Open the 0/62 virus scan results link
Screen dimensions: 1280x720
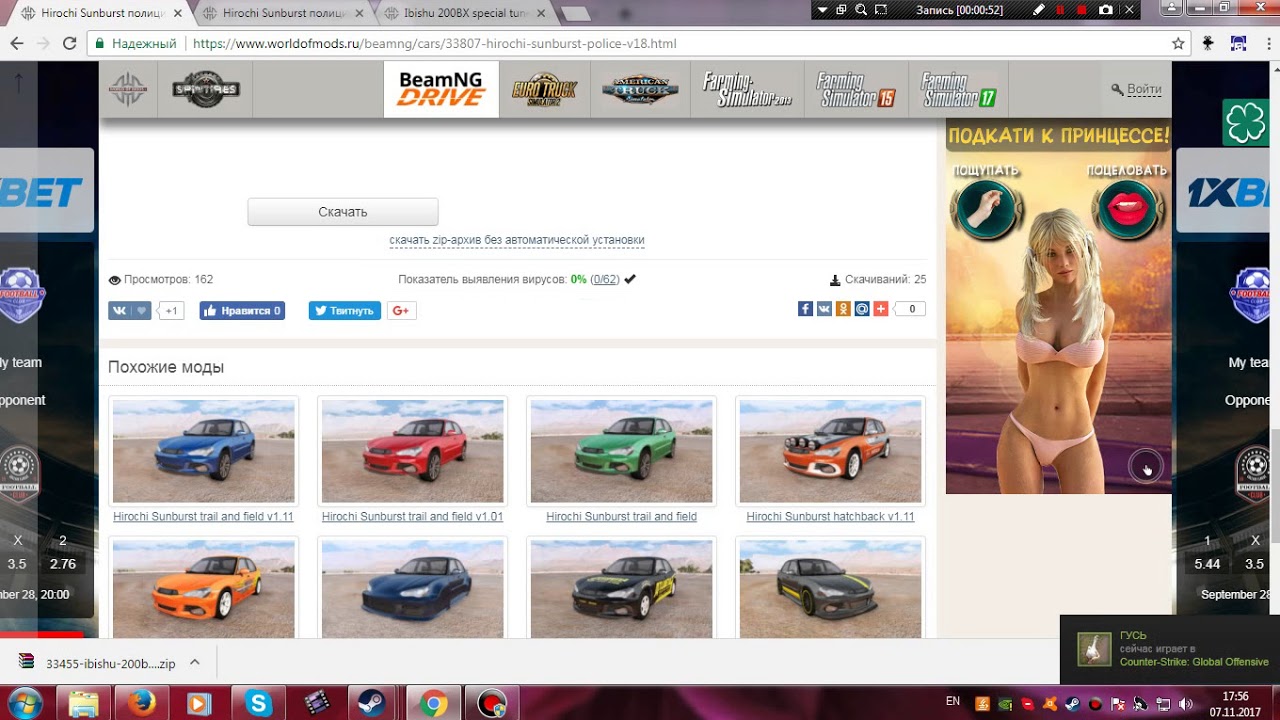(605, 280)
